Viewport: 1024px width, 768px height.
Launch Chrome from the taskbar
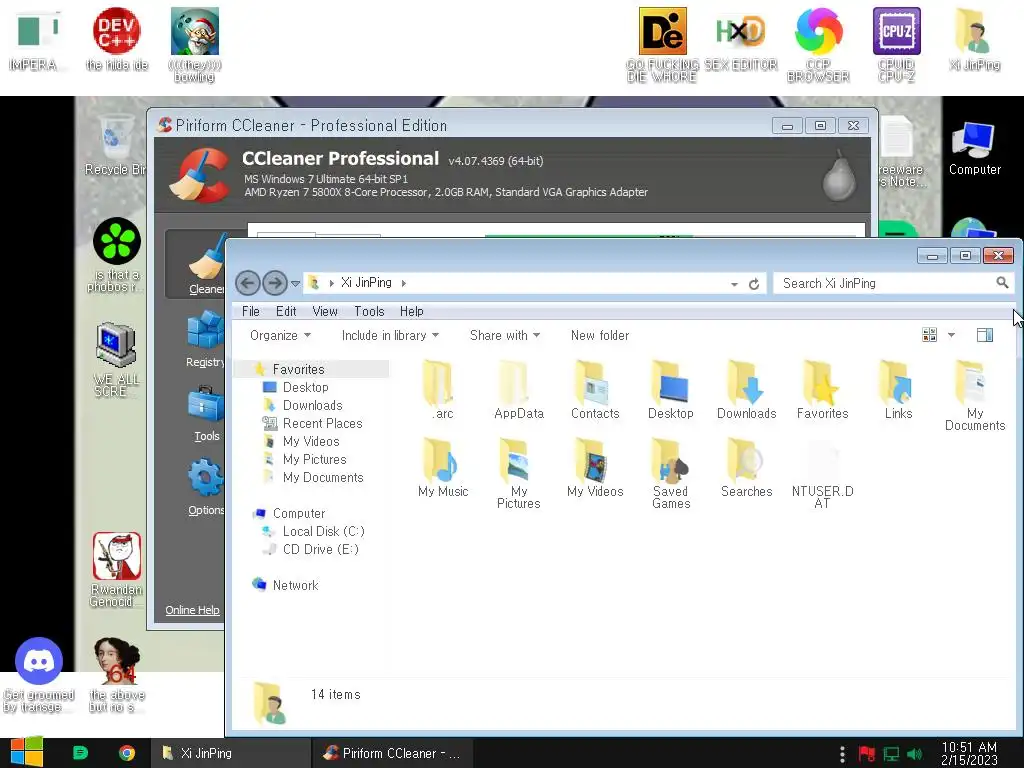[127, 753]
